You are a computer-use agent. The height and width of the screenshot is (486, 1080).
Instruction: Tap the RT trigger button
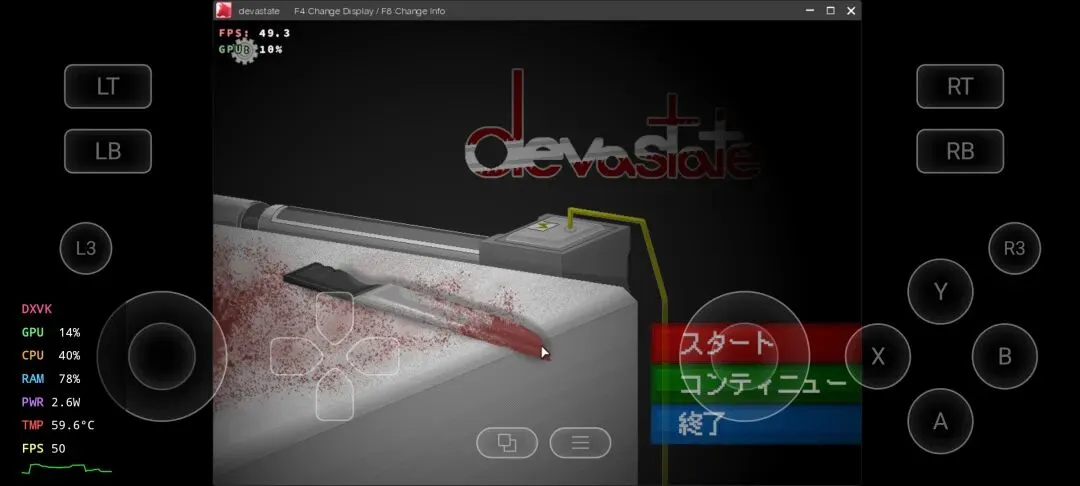click(959, 86)
